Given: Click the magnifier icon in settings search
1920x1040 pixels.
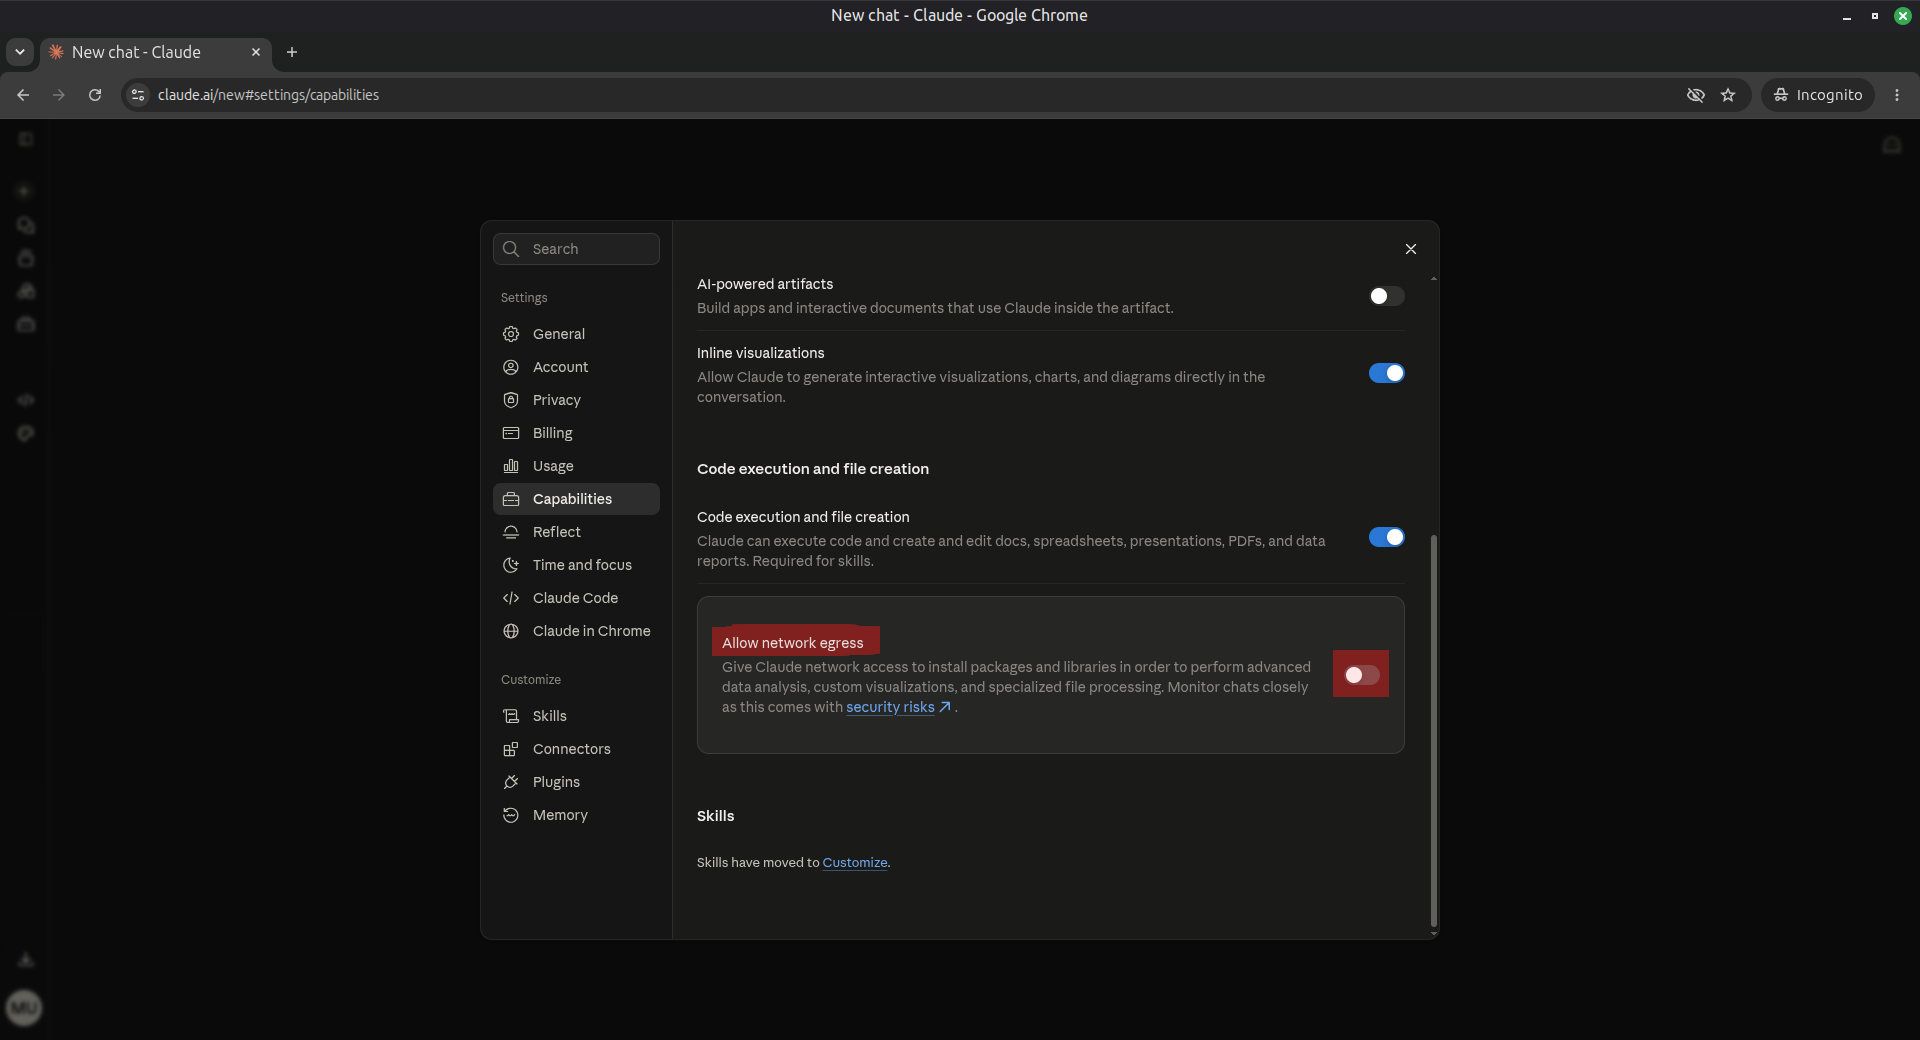Looking at the screenshot, I should pos(511,249).
